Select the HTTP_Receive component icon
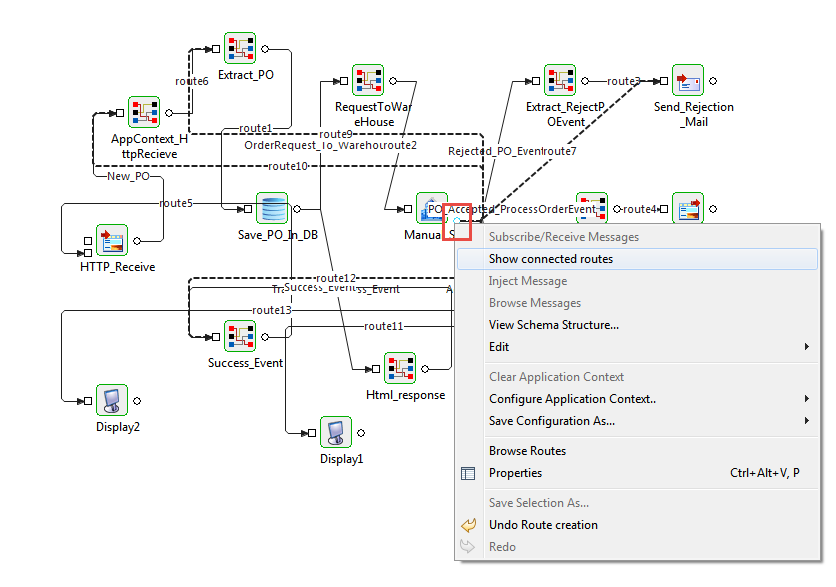 [x=112, y=240]
